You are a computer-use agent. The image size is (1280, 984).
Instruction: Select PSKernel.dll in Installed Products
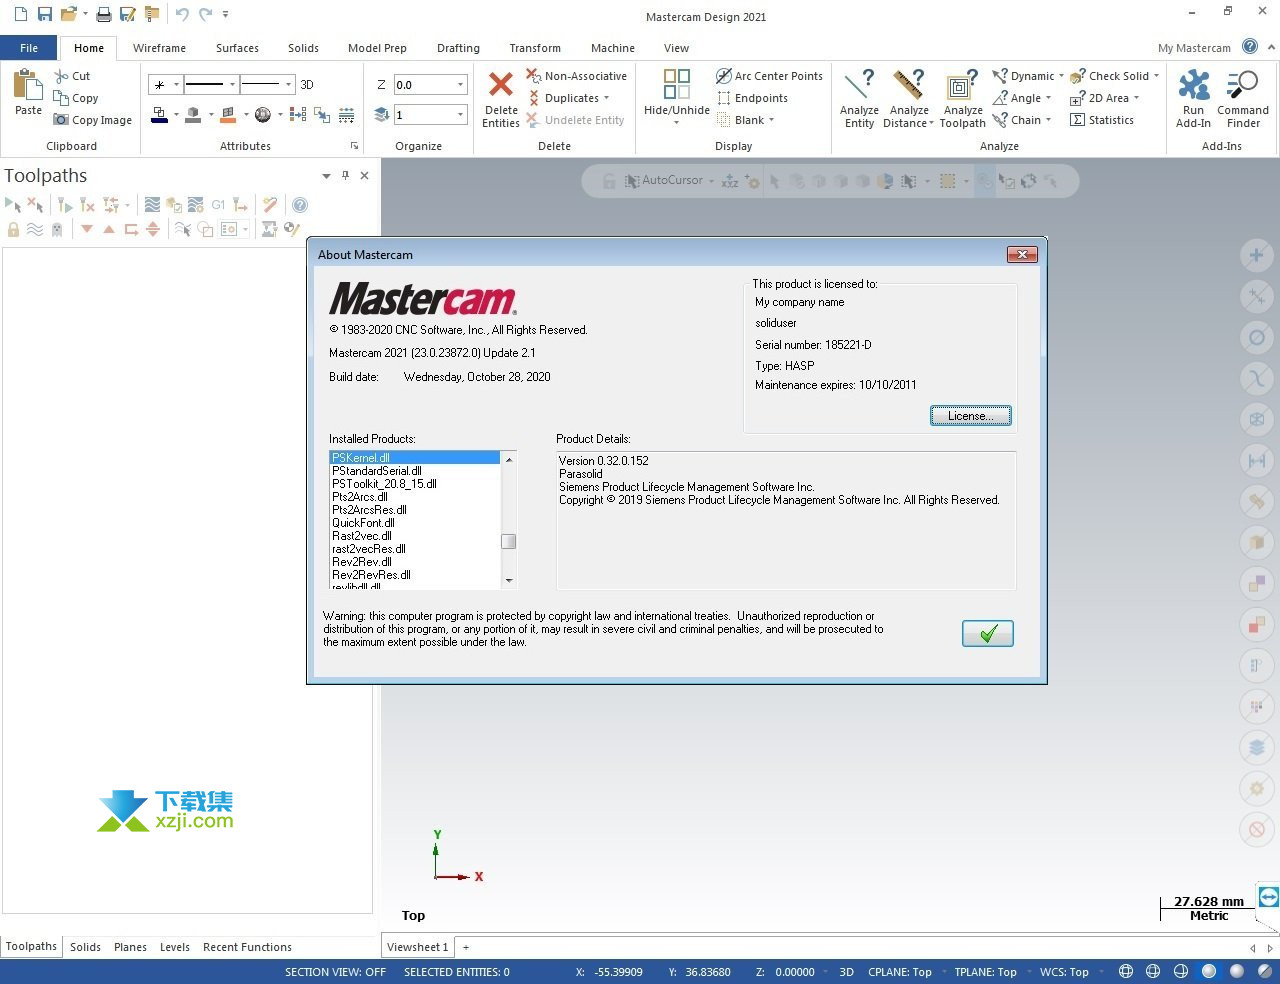point(414,458)
